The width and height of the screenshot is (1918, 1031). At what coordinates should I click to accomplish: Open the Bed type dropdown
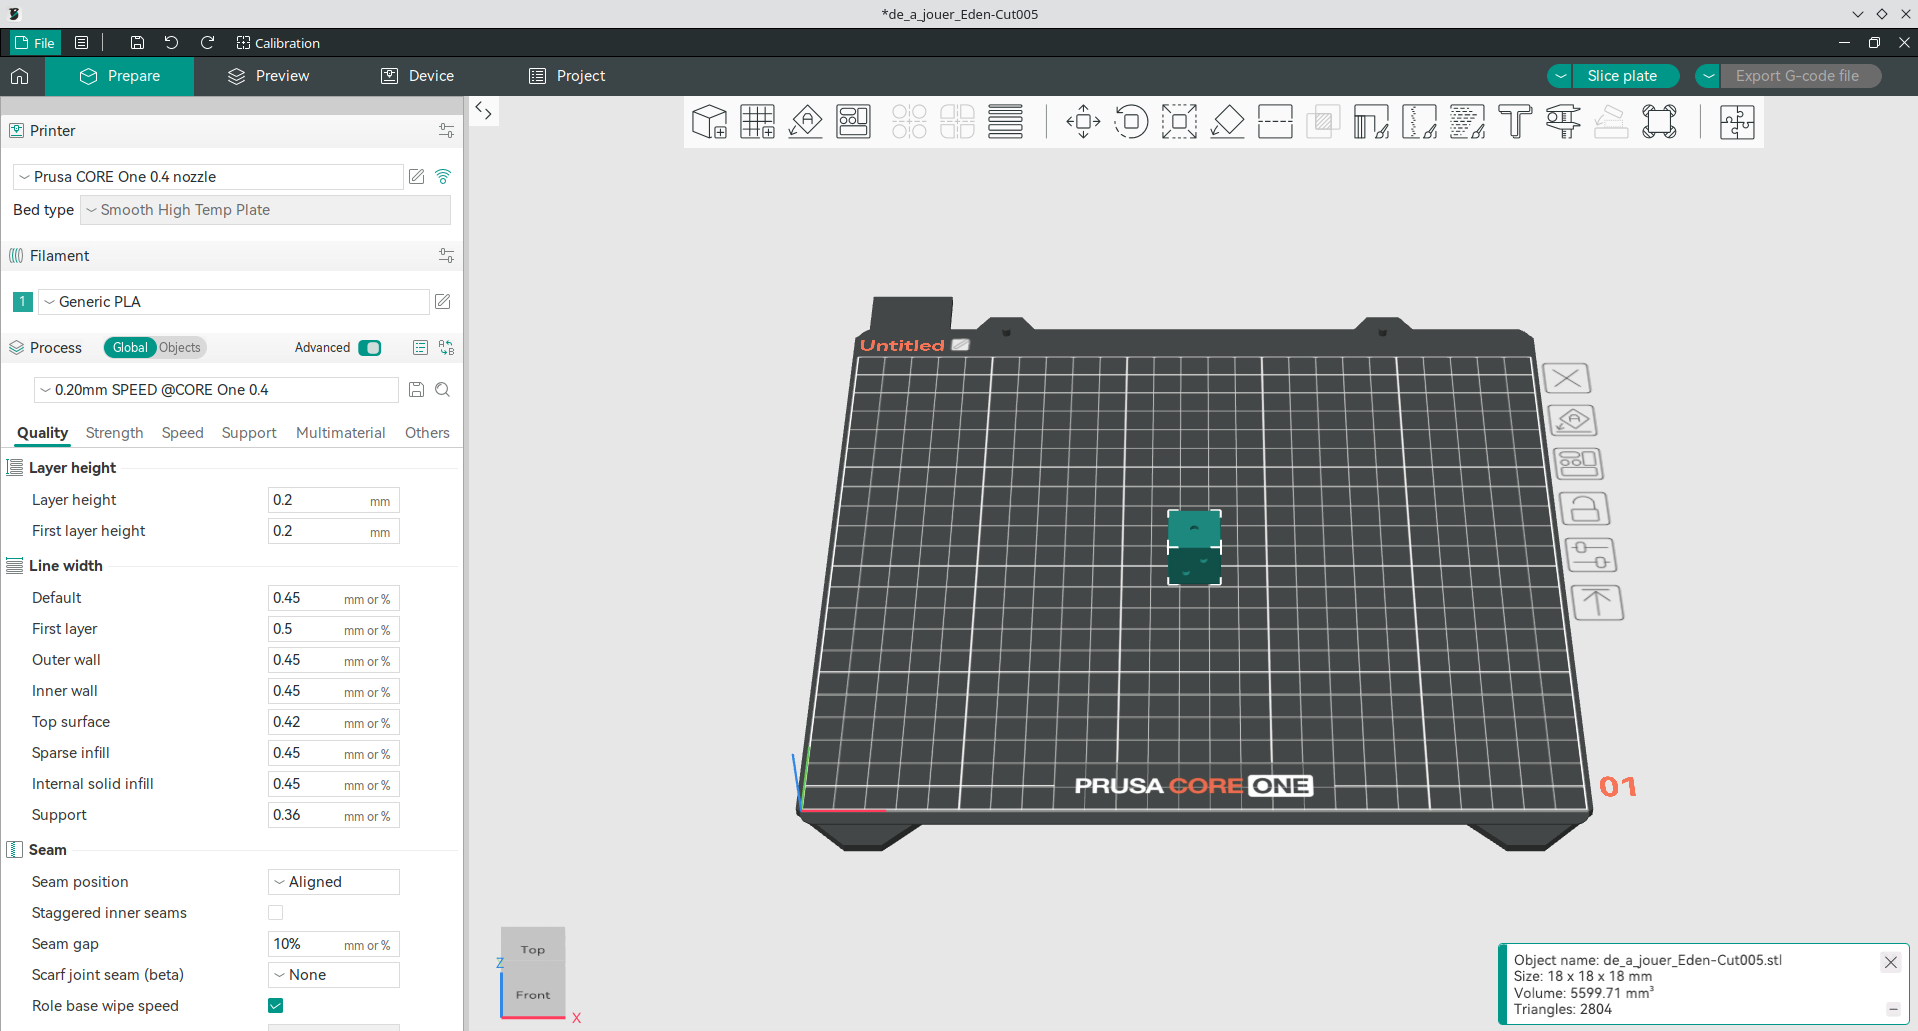[265, 210]
